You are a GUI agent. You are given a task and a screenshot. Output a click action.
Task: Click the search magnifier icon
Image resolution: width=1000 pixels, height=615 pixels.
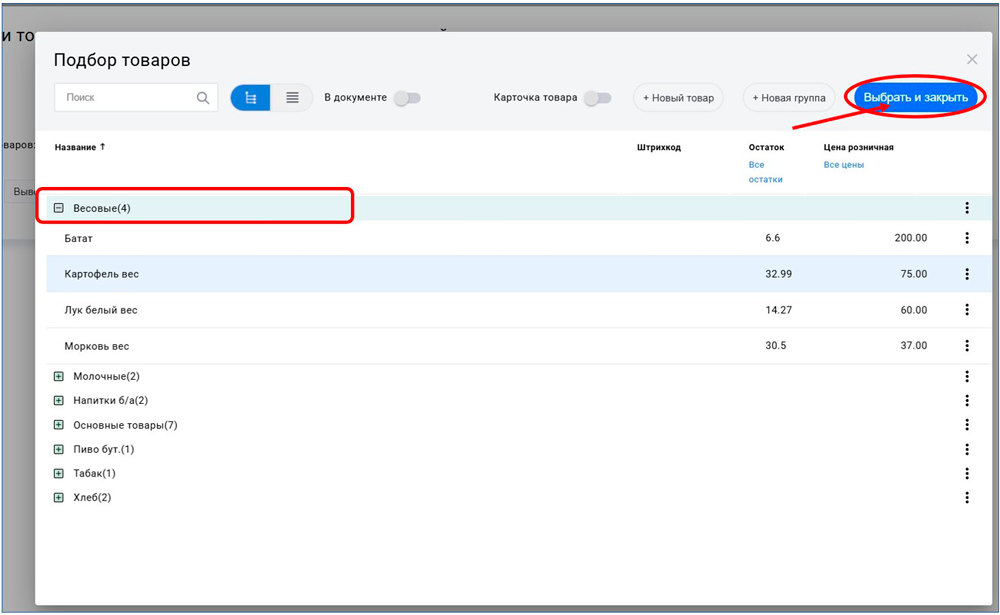(x=203, y=98)
